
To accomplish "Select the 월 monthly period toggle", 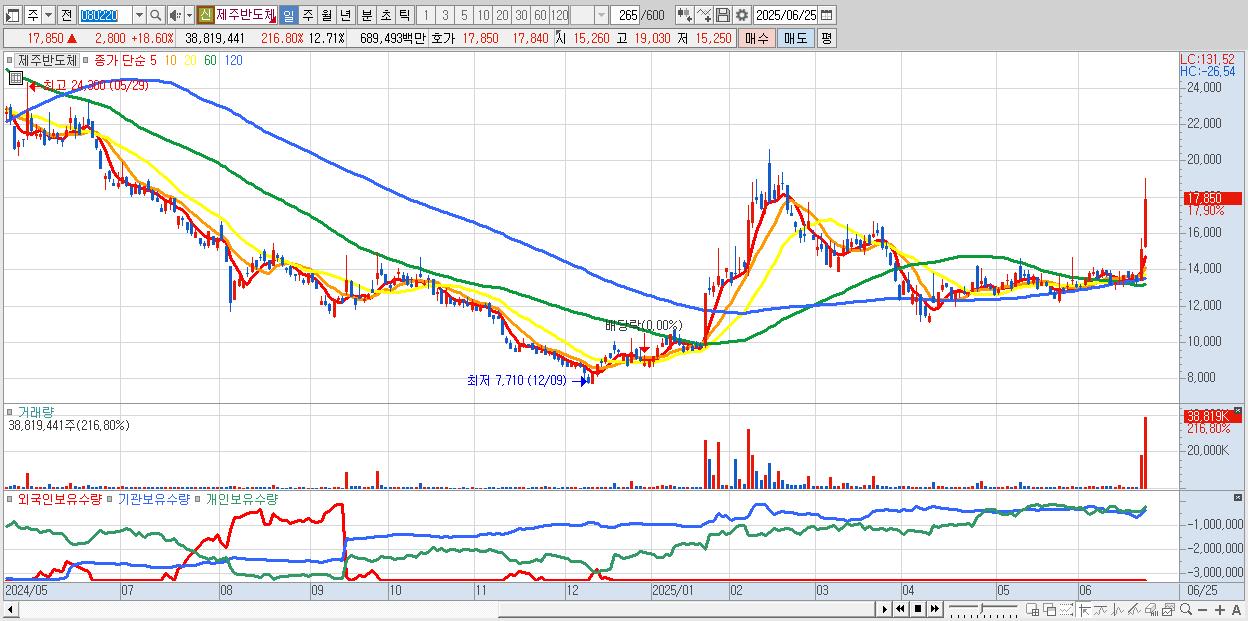I will (326, 15).
